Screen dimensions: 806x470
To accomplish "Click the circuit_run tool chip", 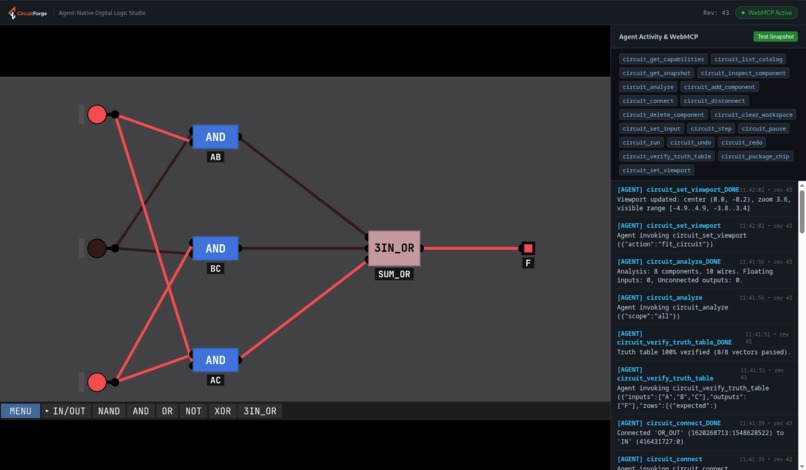I will pos(641,142).
